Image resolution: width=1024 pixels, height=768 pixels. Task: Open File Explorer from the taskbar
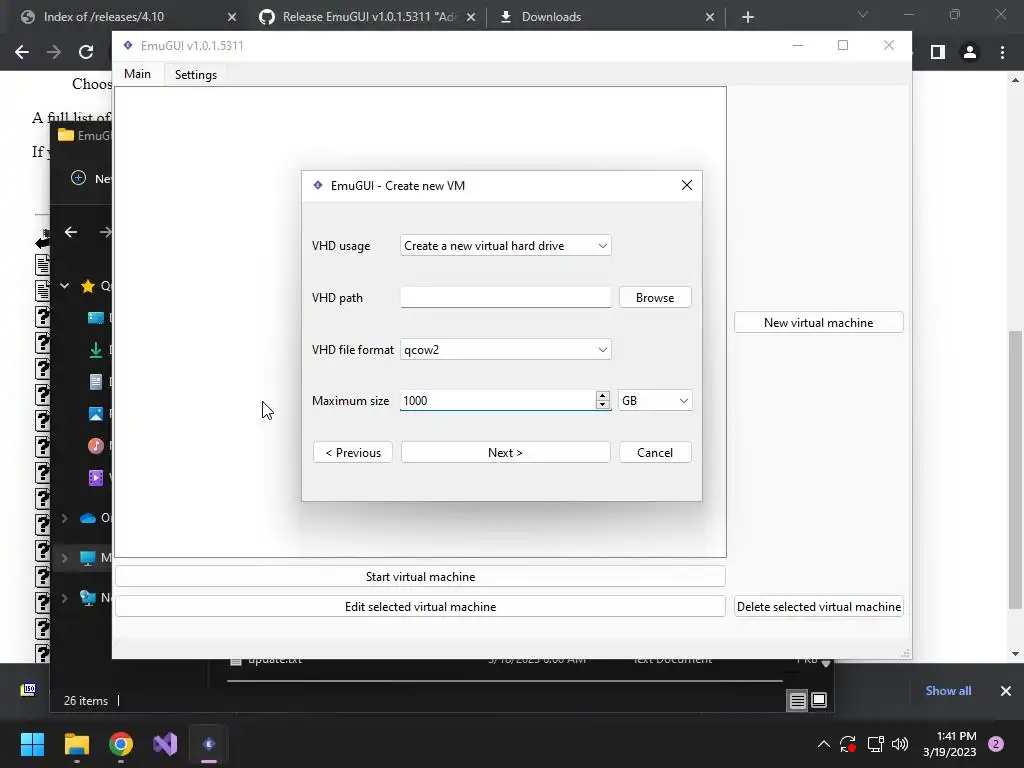(x=76, y=744)
